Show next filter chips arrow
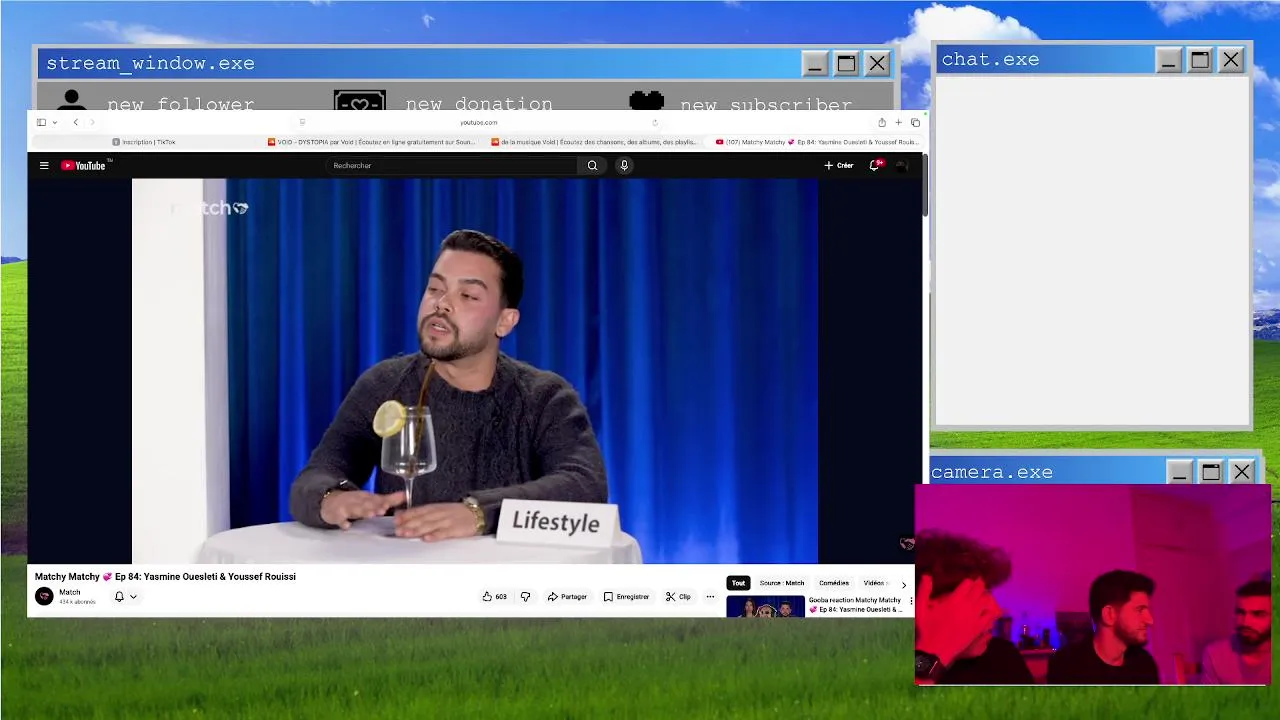Screen dimensions: 1280x720 click(903, 584)
